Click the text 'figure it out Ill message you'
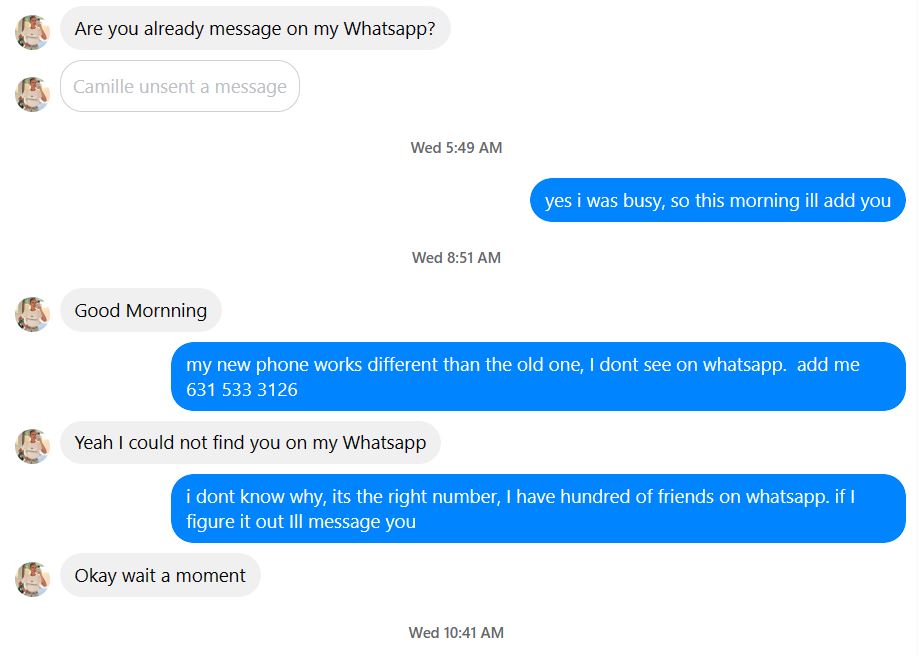 tap(301, 522)
